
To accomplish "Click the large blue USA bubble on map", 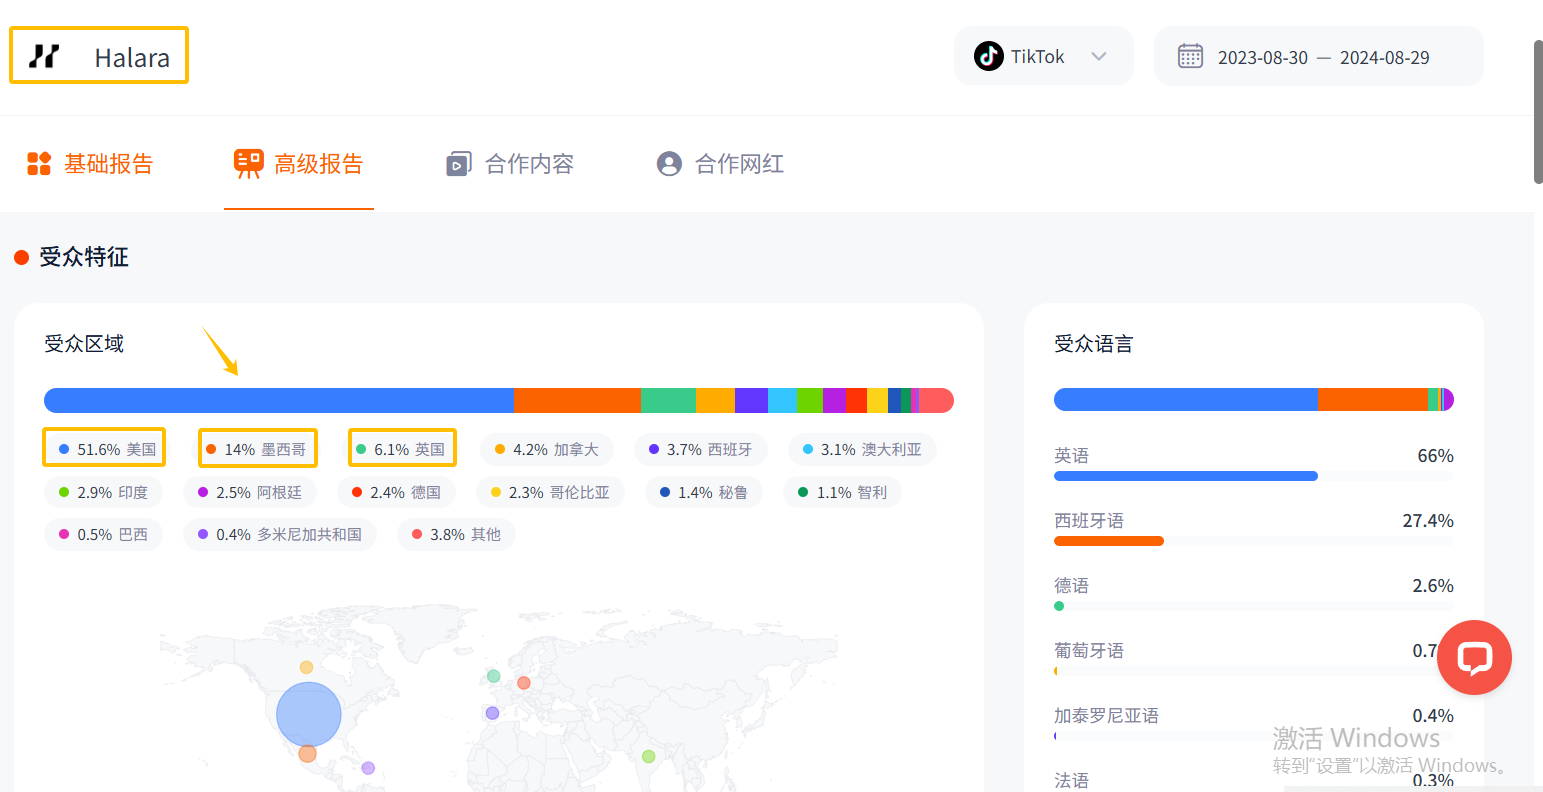I will [309, 714].
